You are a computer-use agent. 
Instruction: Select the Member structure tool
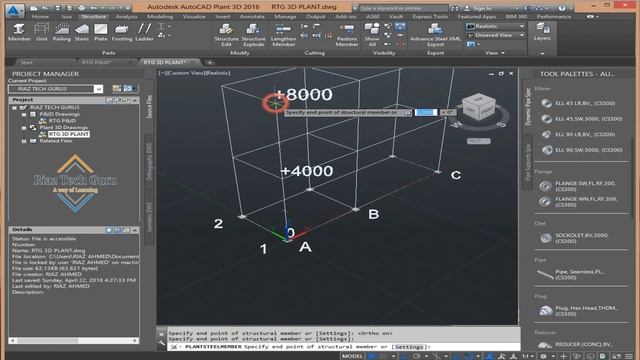coord(19,33)
